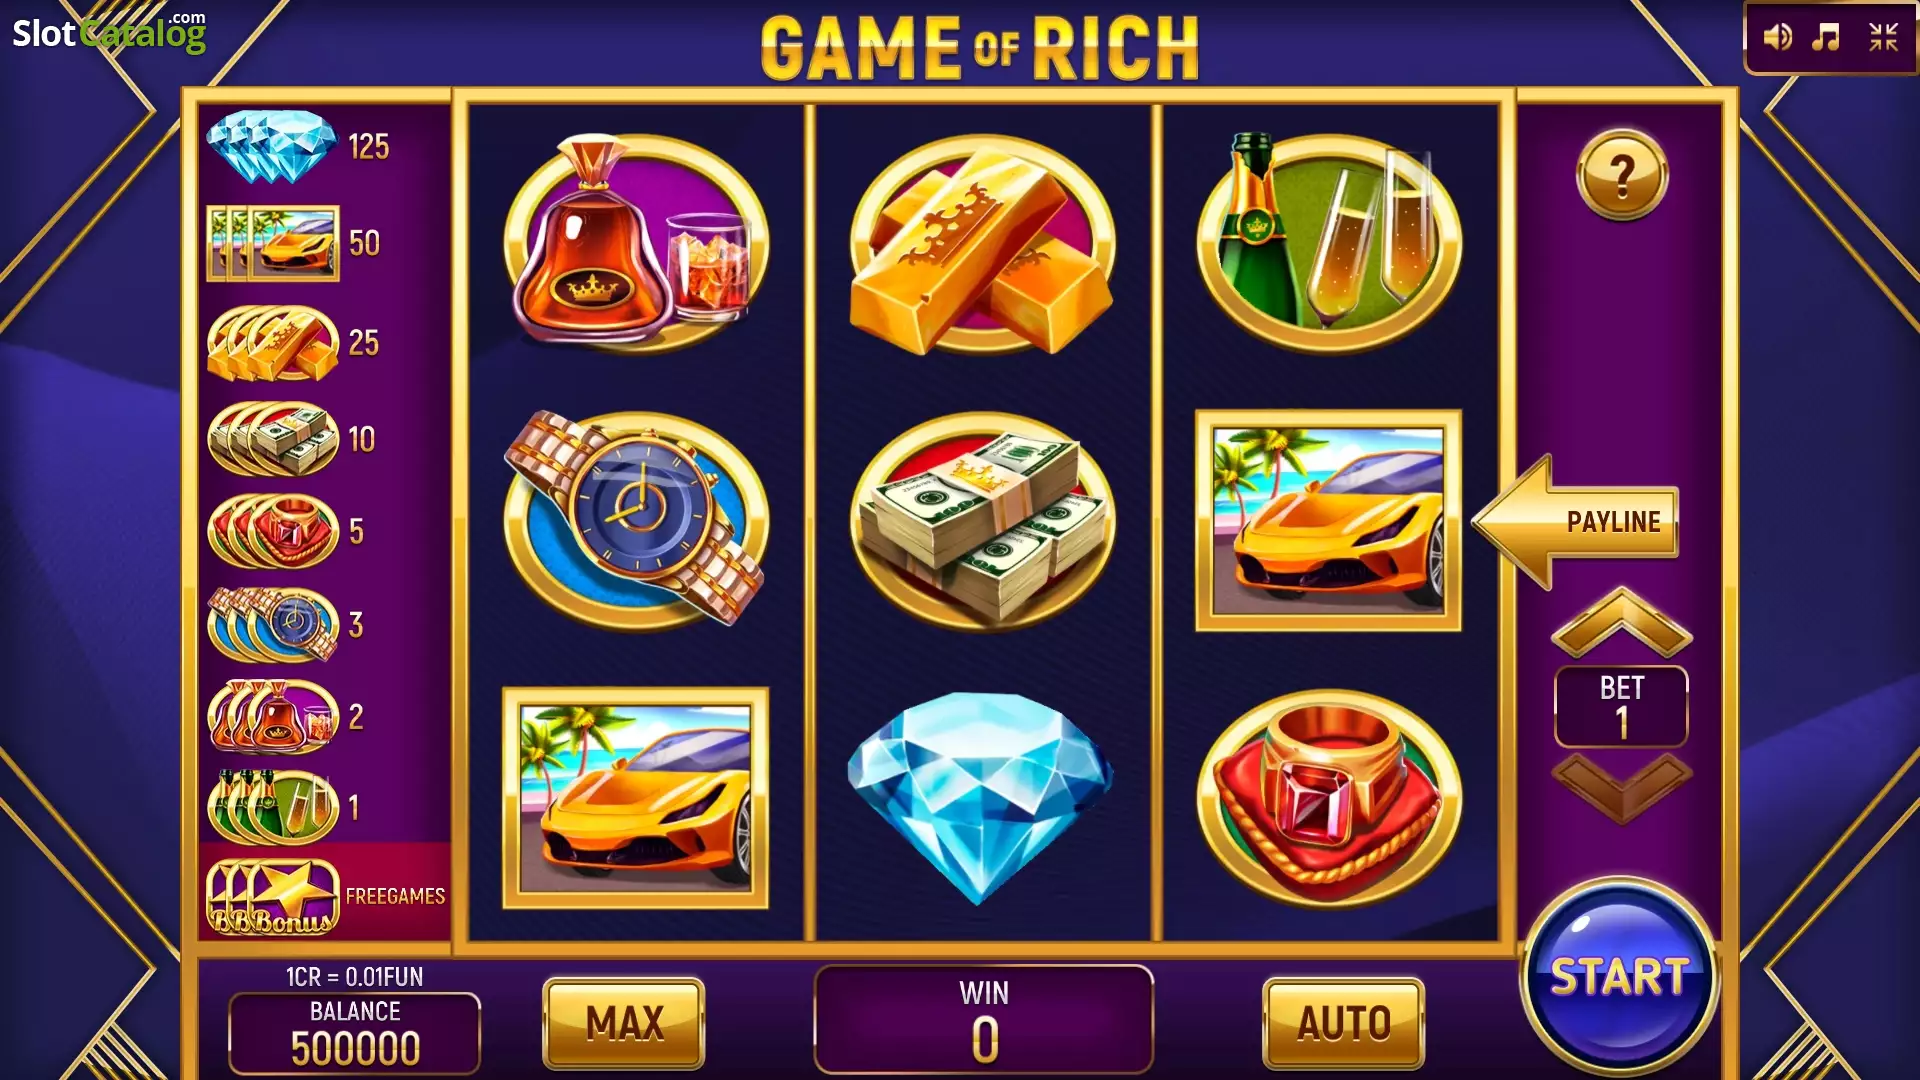1920x1080 pixels.
Task: Select the sports car 50 paytable entry
Action: point(294,243)
